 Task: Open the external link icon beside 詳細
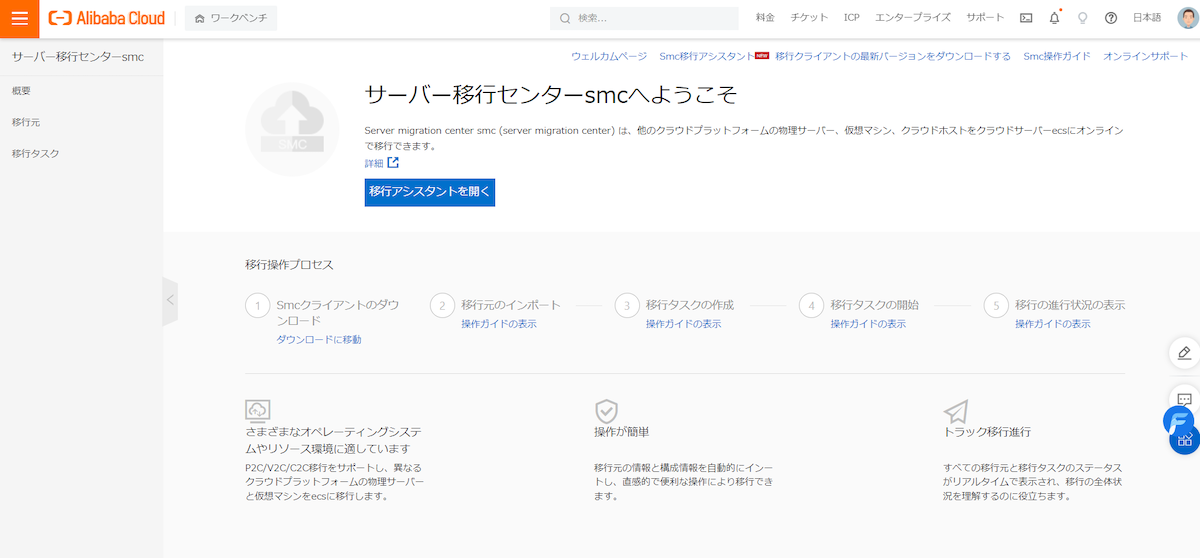393,163
